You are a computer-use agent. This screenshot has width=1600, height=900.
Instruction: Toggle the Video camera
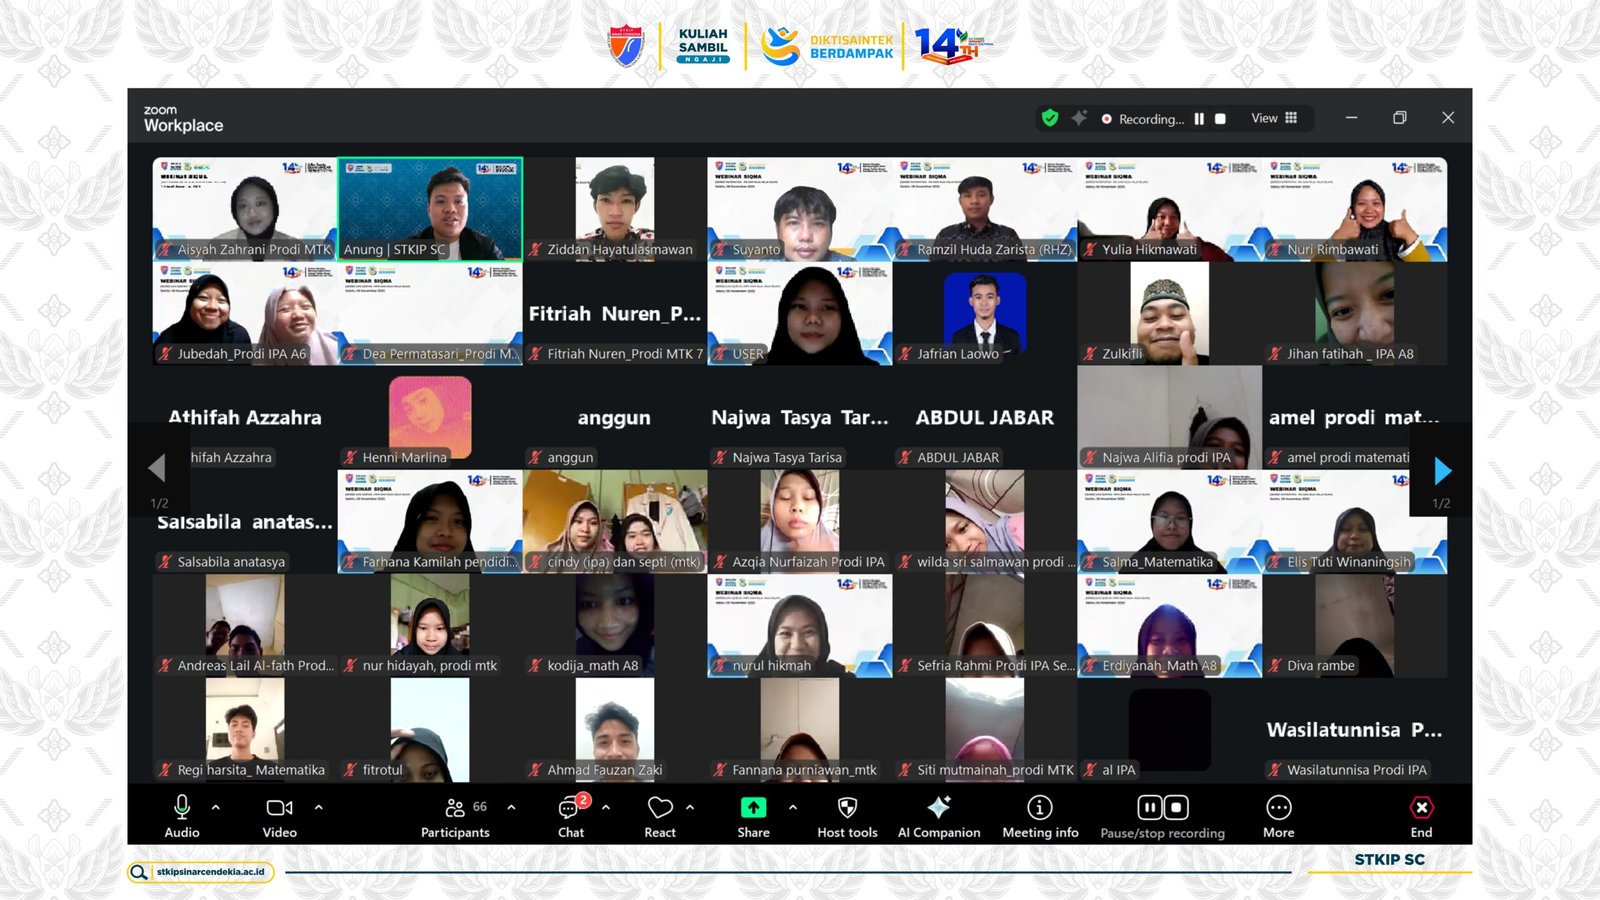coord(279,816)
